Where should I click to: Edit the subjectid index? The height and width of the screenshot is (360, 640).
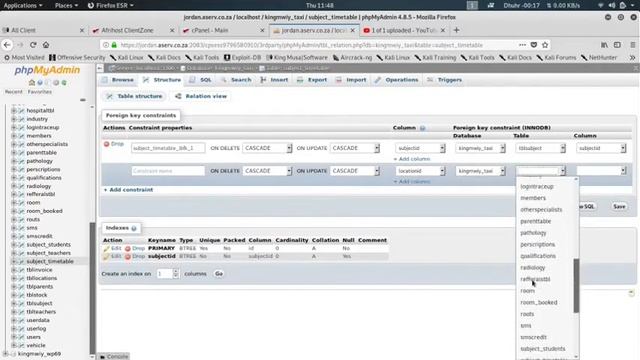click(x=113, y=256)
